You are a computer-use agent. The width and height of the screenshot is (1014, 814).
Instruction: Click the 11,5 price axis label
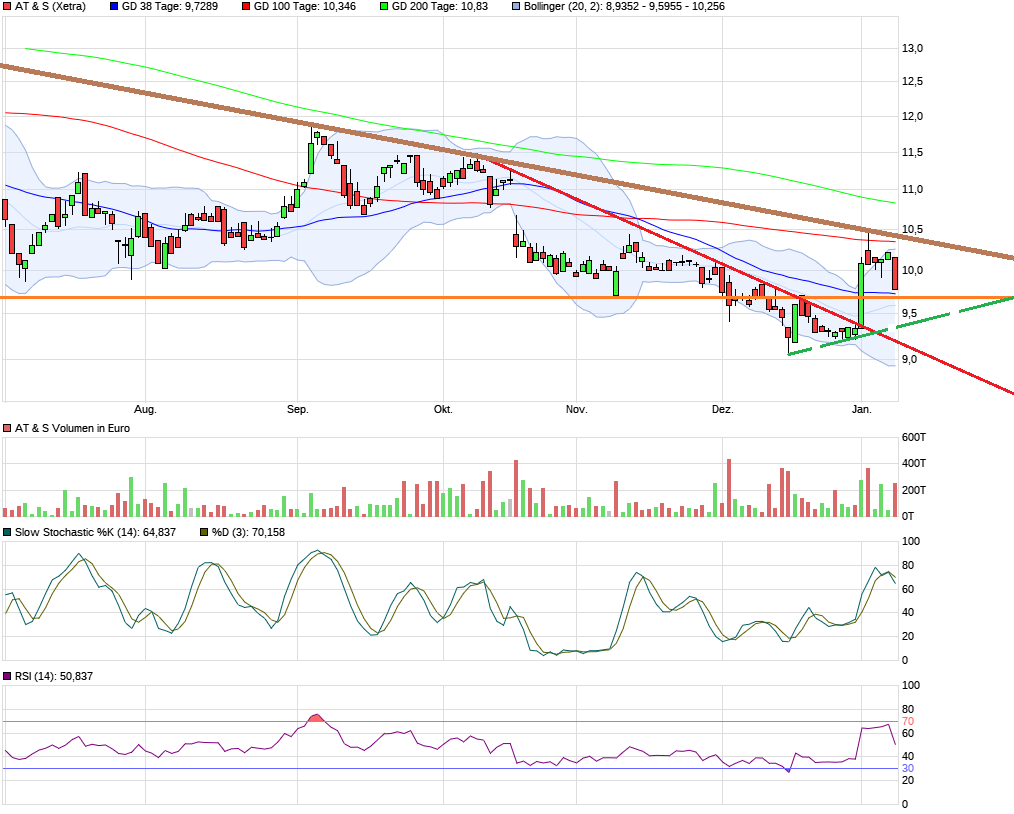912,153
